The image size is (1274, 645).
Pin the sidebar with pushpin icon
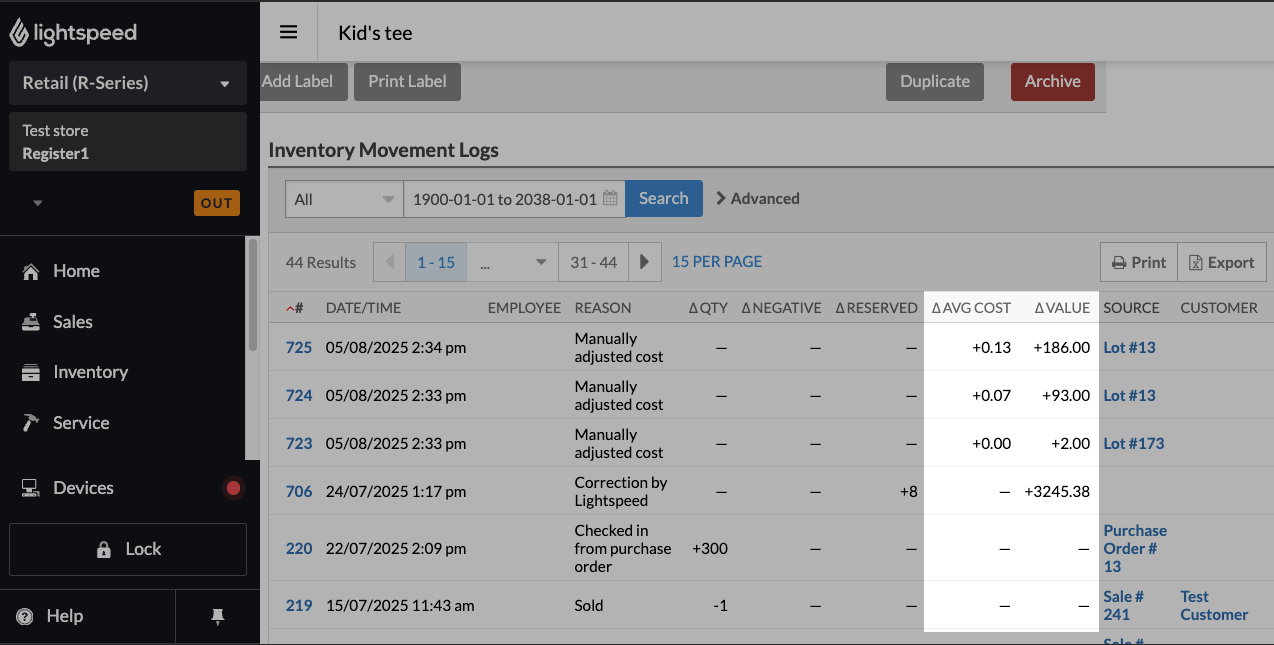[x=217, y=617]
